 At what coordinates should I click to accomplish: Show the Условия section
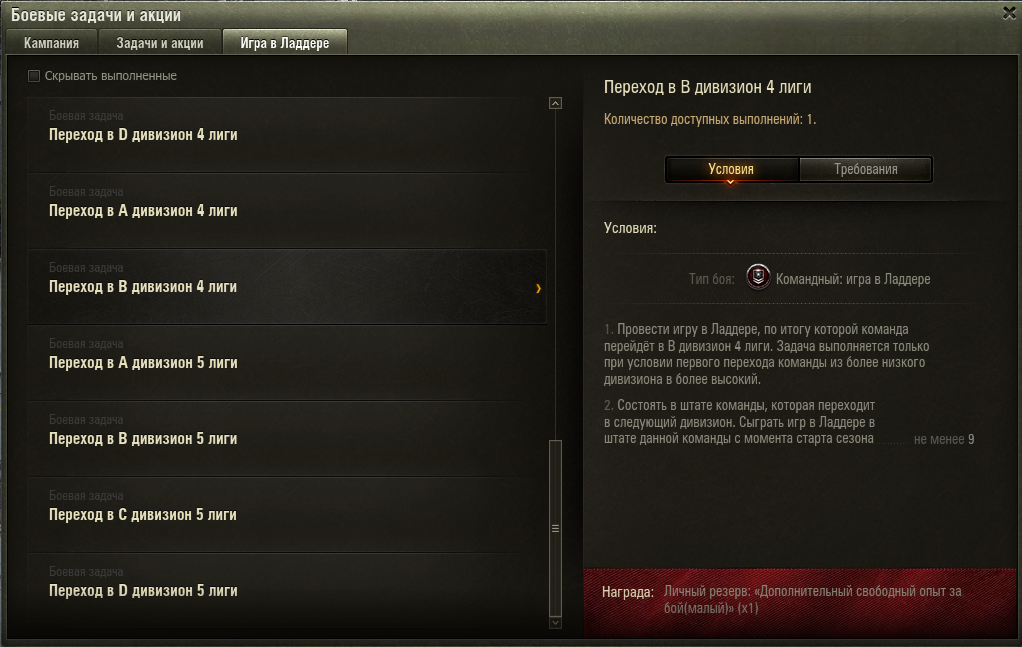click(x=731, y=169)
